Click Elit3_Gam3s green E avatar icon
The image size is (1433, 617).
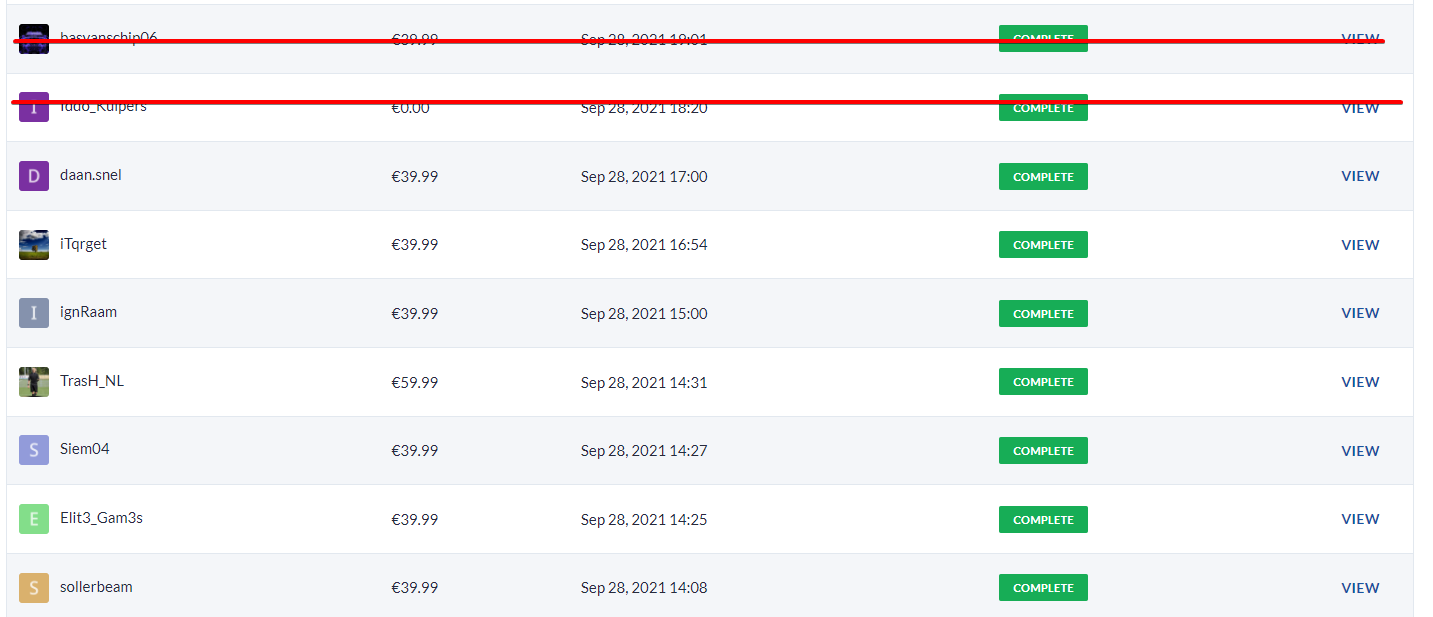[34, 519]
